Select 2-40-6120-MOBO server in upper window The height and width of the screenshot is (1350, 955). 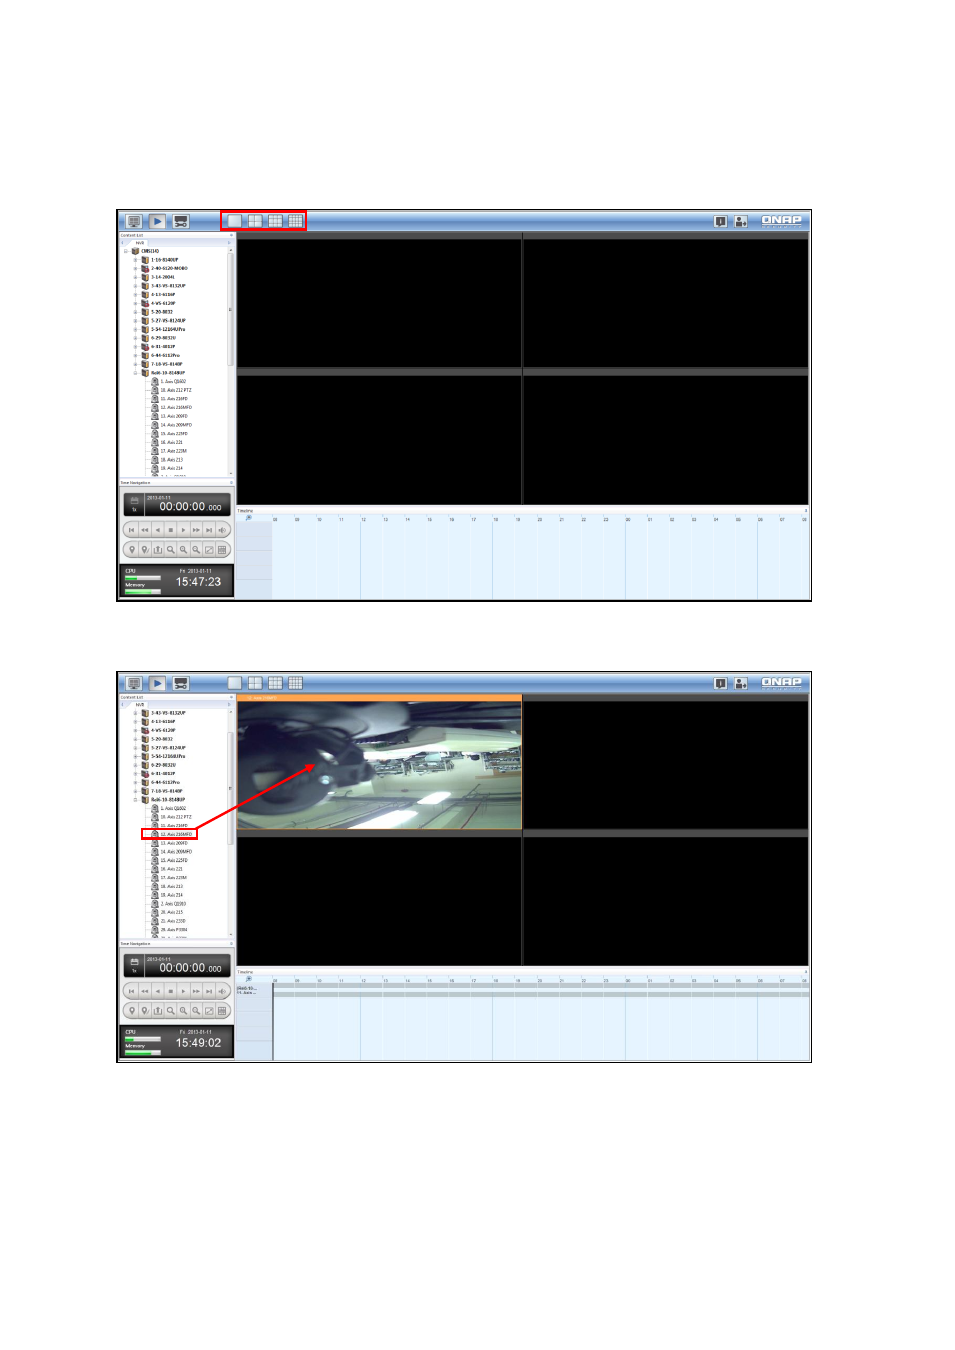[165, 268]
